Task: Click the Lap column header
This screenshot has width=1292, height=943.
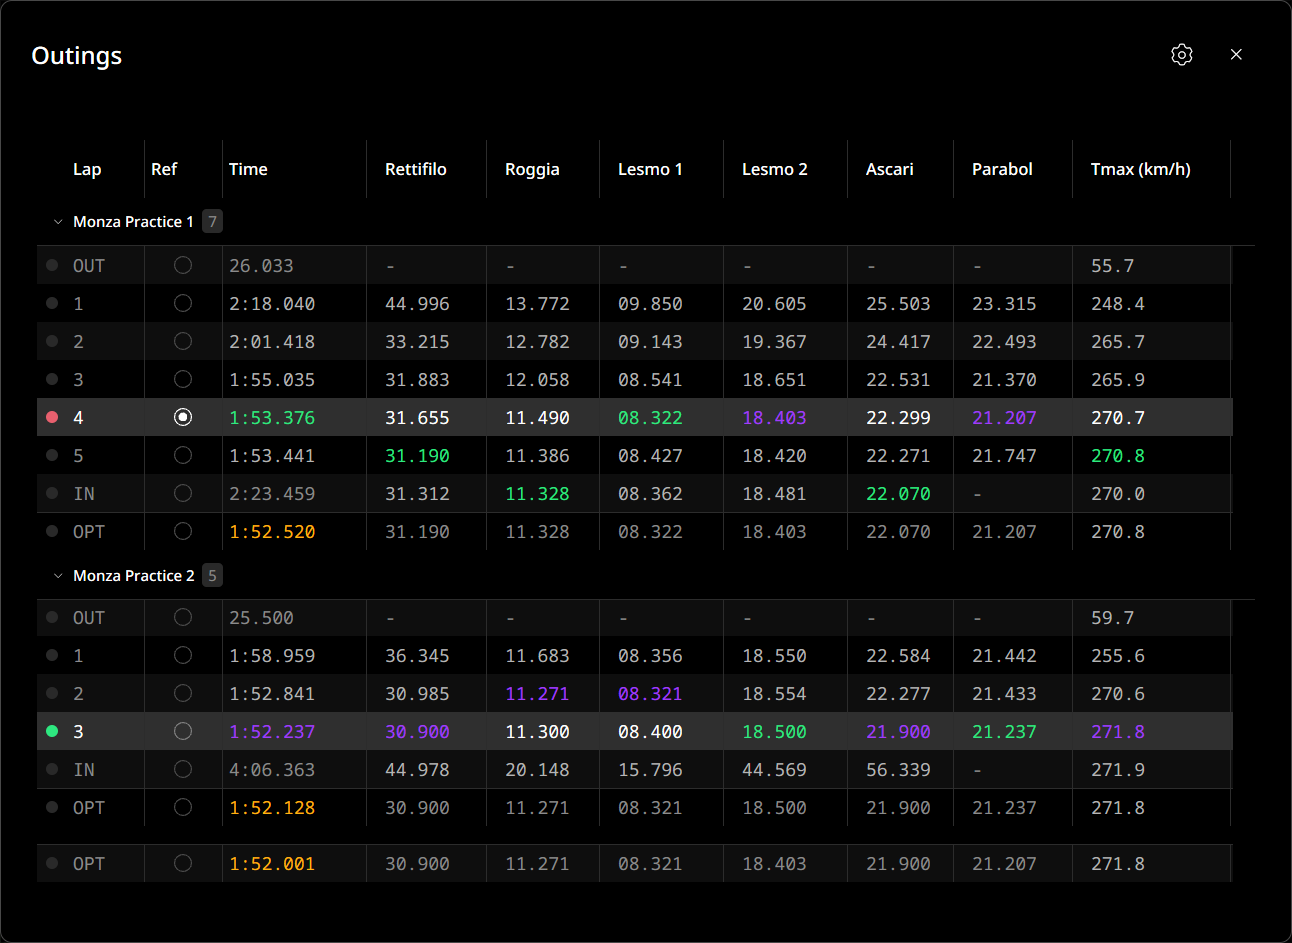Action: click(x=87, y=169)
